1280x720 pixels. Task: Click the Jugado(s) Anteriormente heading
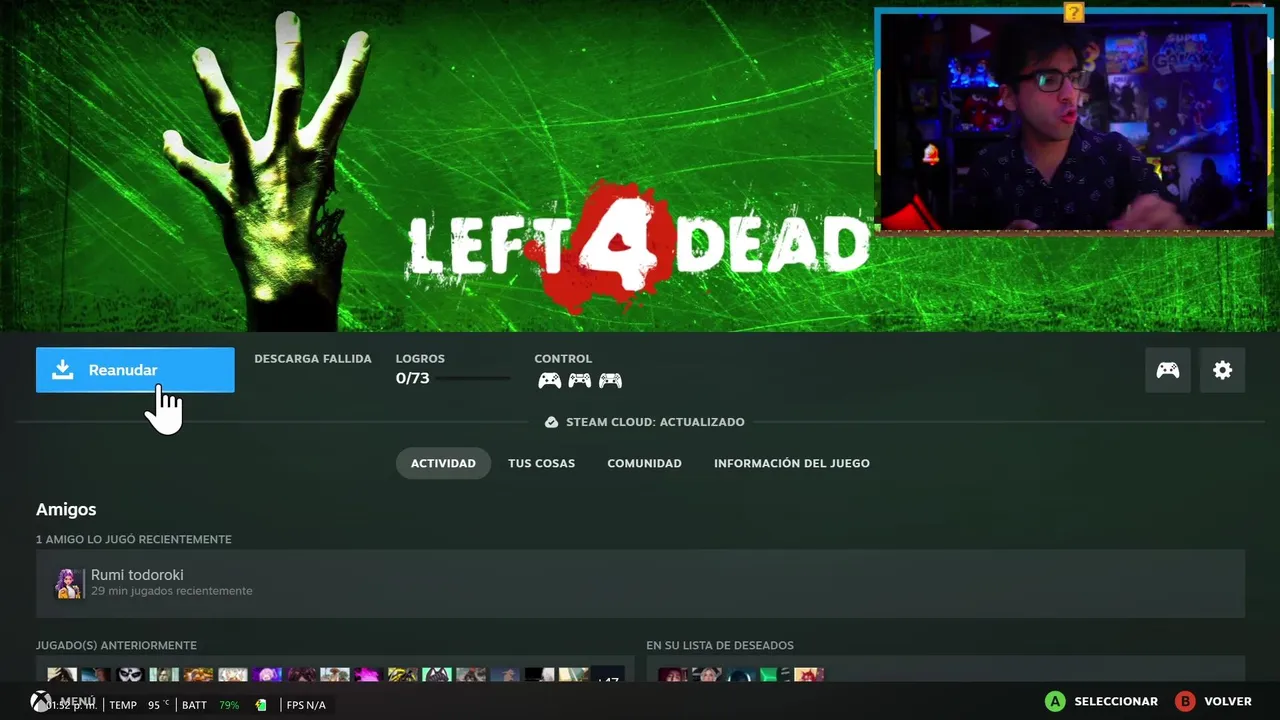coord(116,645)
